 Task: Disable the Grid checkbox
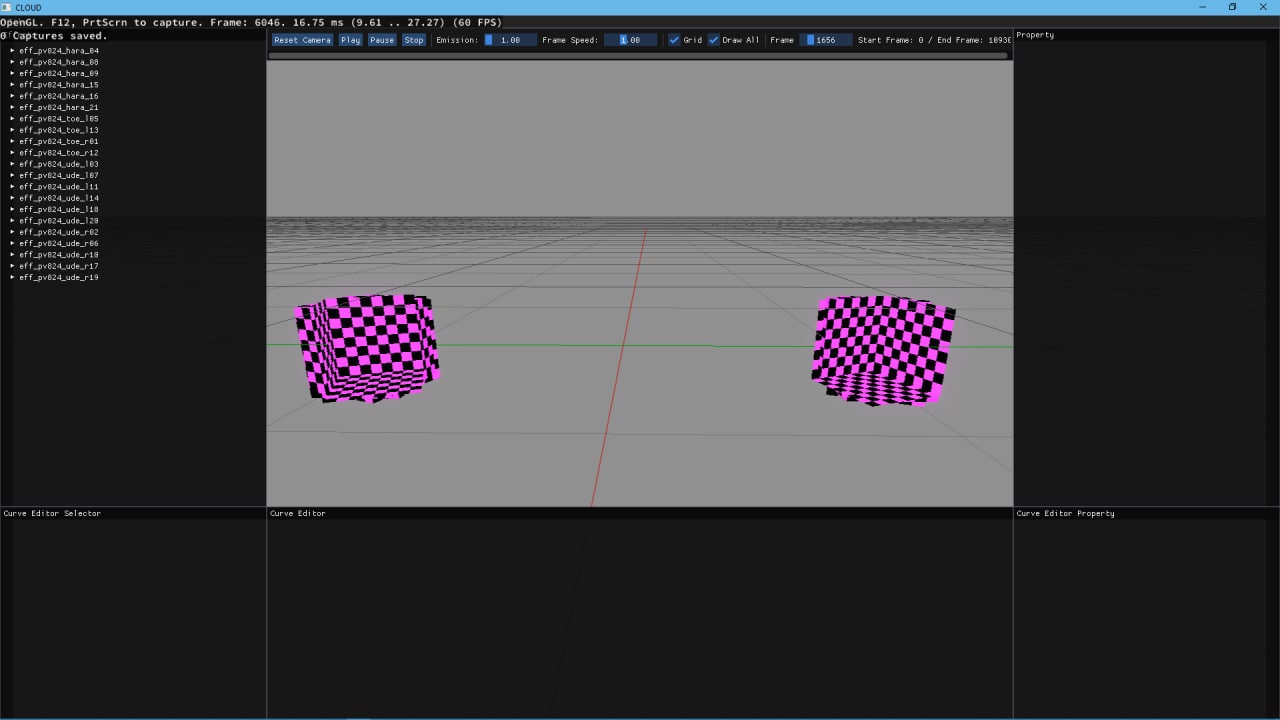[x=674, y=40]
